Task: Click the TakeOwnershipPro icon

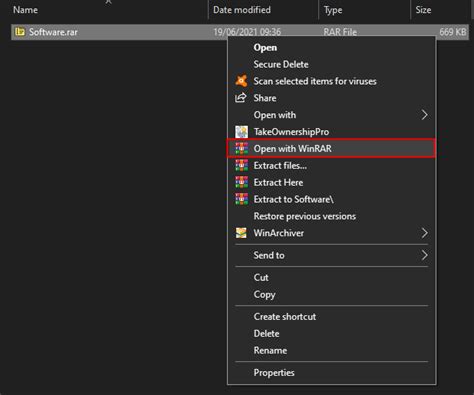Action: tap(241, 132)
